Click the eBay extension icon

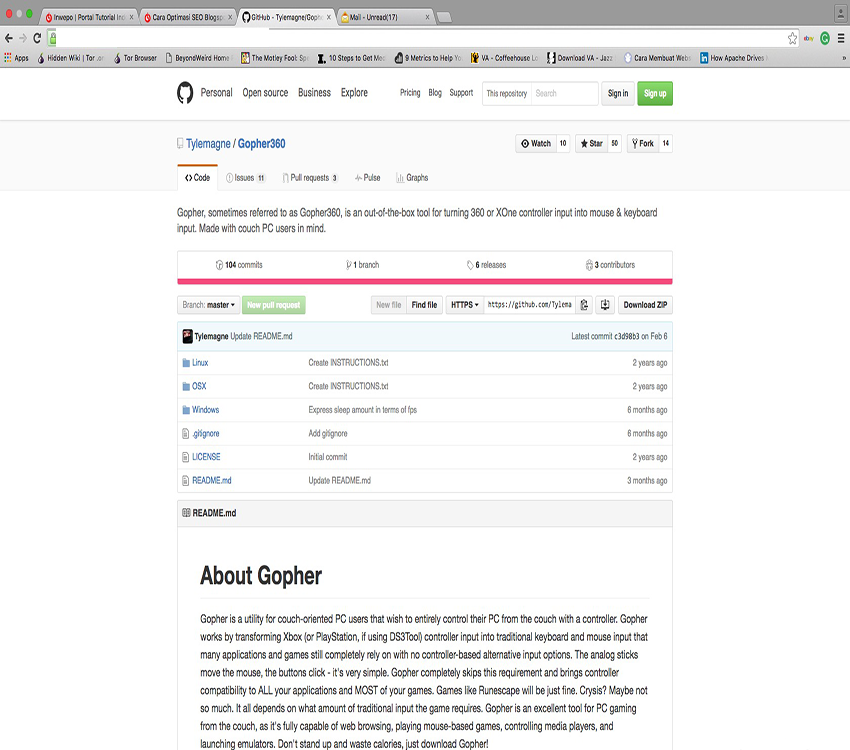point(808,38)
